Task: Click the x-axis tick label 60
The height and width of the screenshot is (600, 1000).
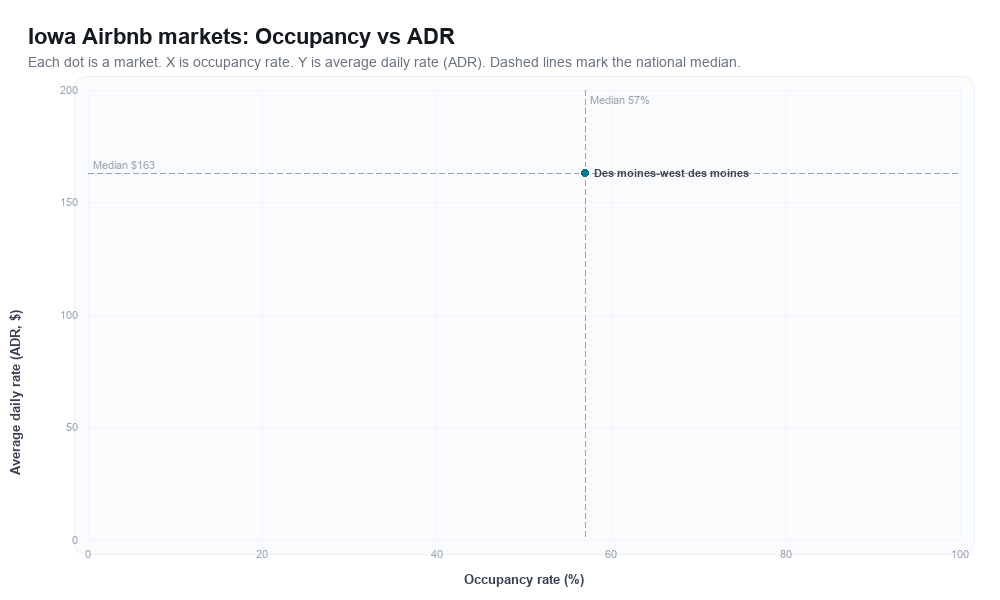Action: [x=611, y=555]
